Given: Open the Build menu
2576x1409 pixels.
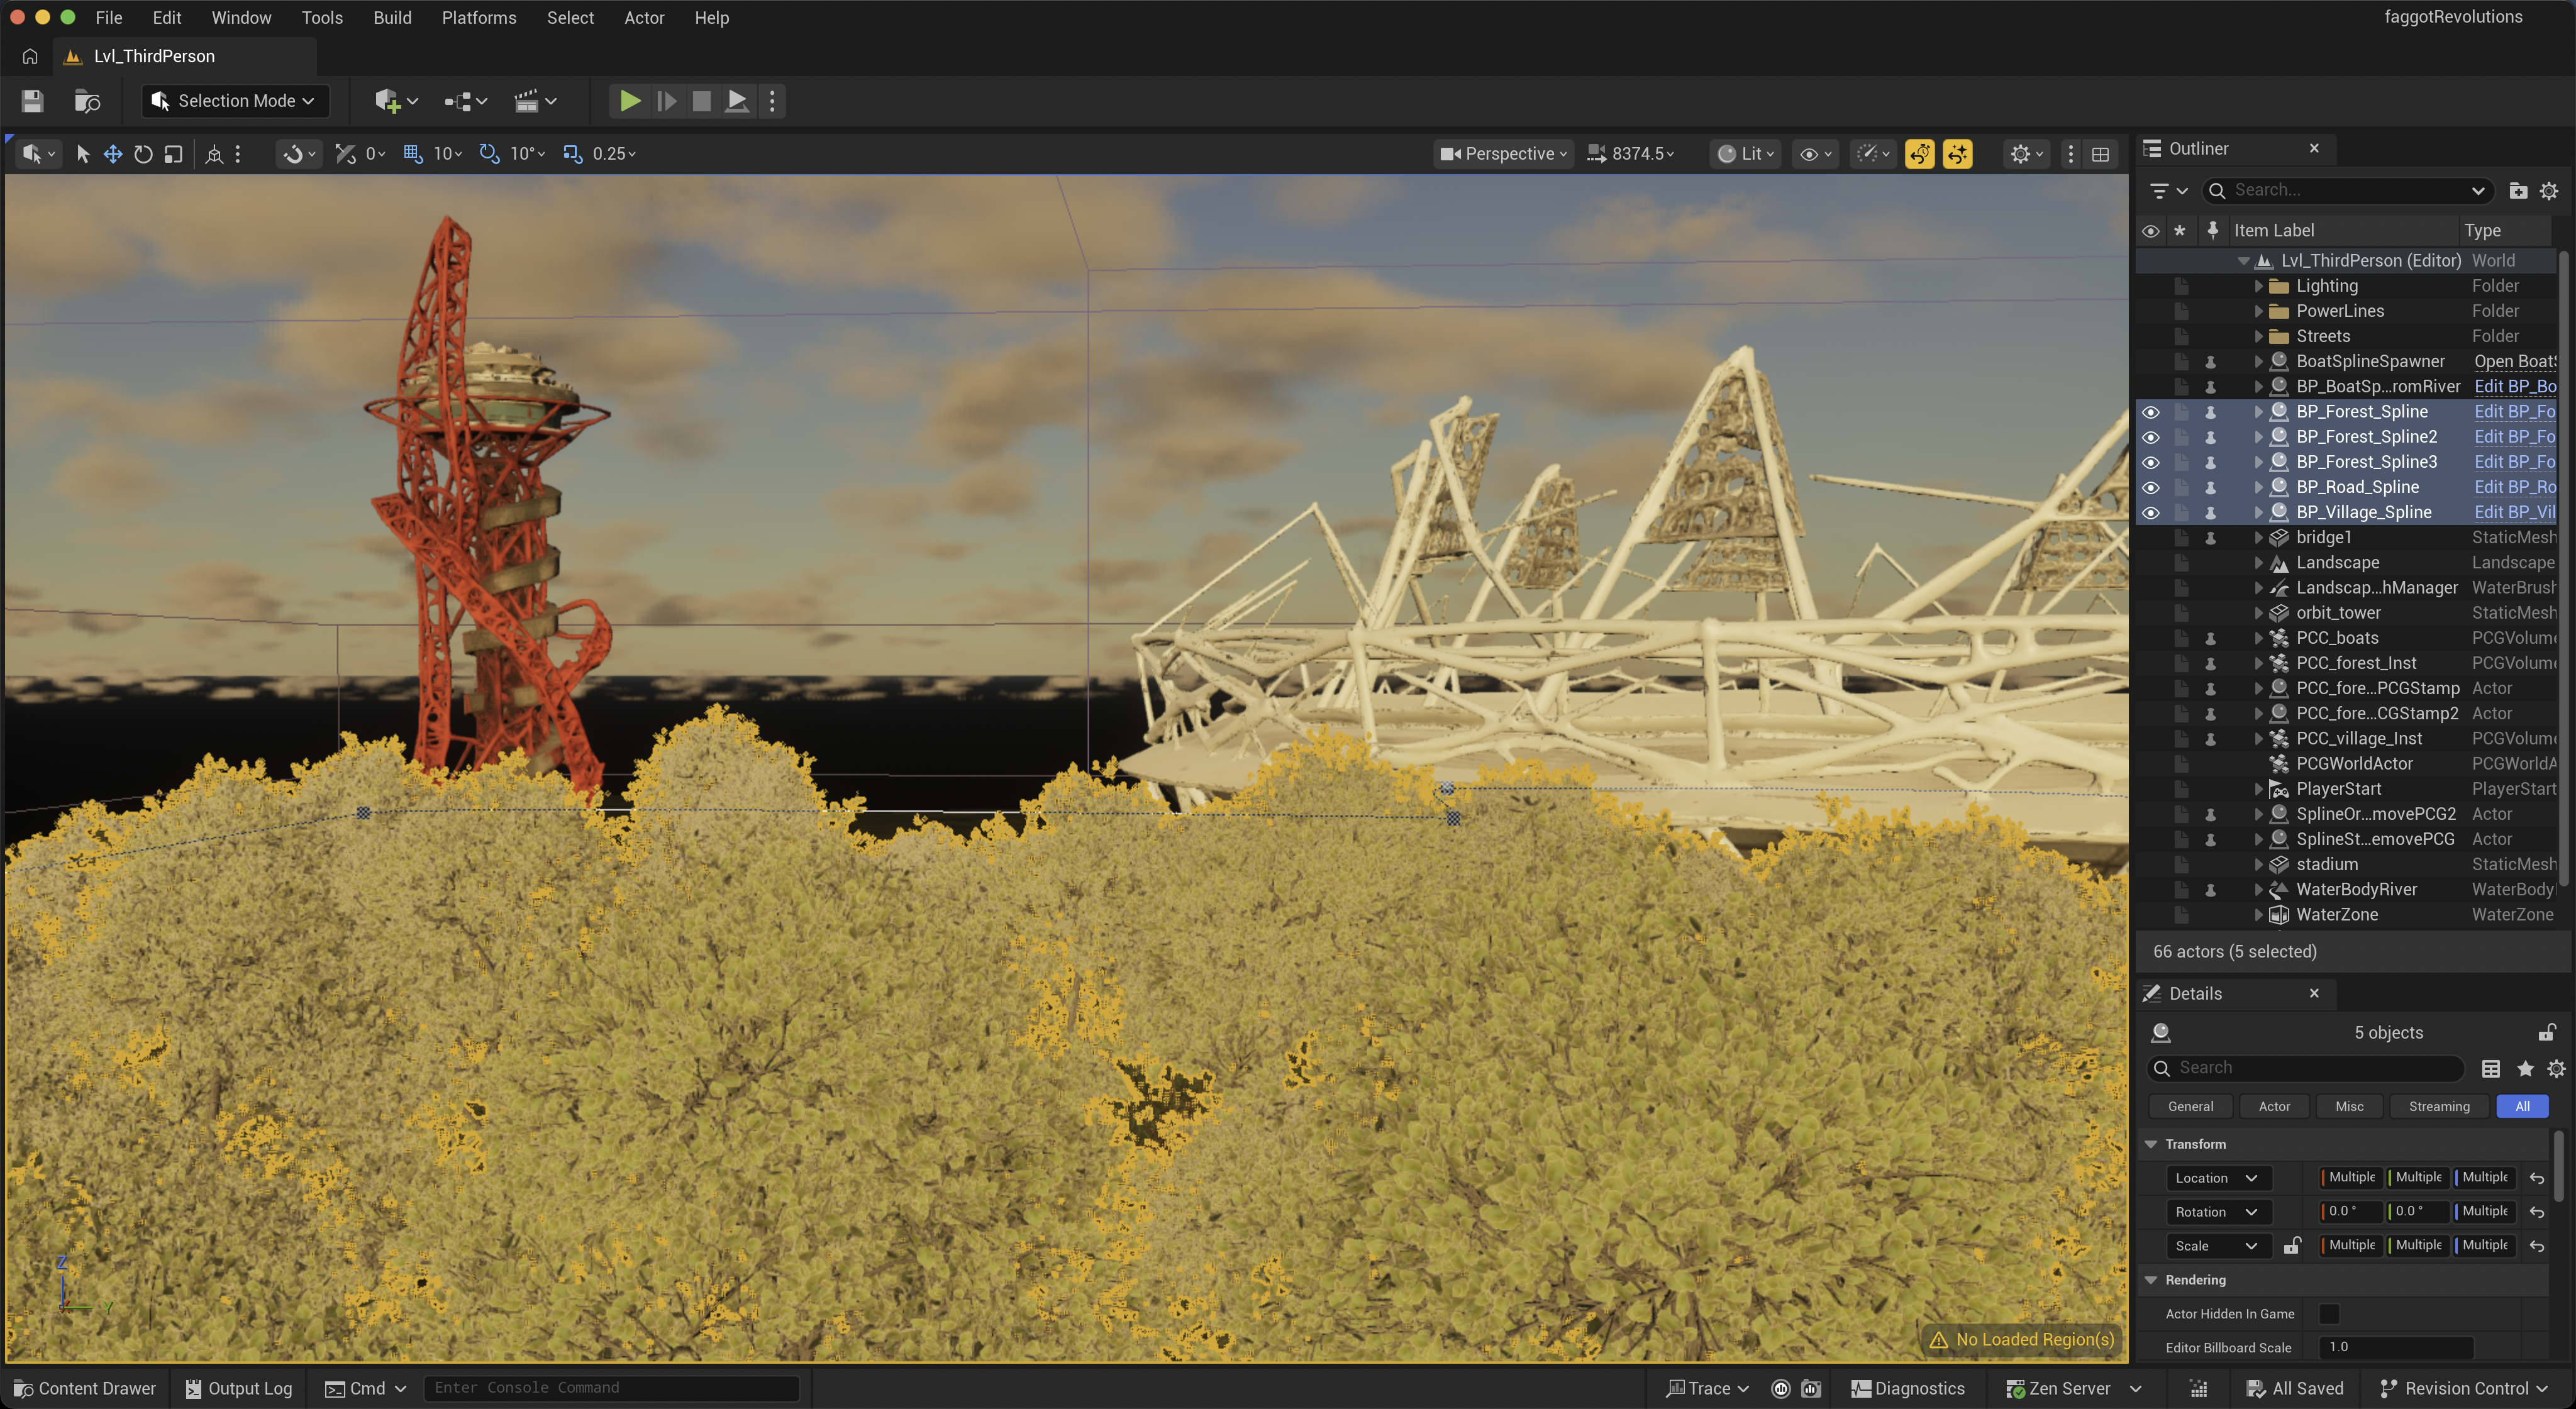Looking at the screenshot, I should [x=392, y=18].
